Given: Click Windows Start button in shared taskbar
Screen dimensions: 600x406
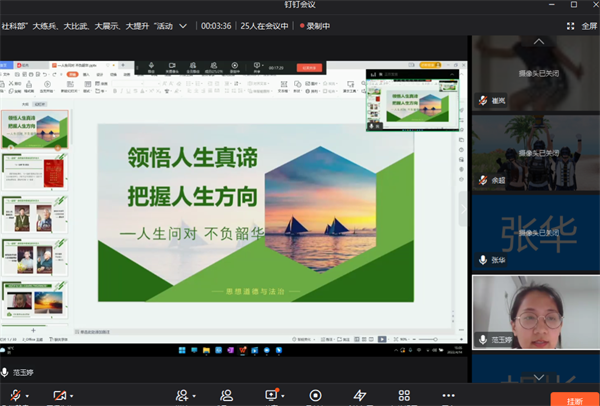Looking at the screenshot, I should click(182, 350).
